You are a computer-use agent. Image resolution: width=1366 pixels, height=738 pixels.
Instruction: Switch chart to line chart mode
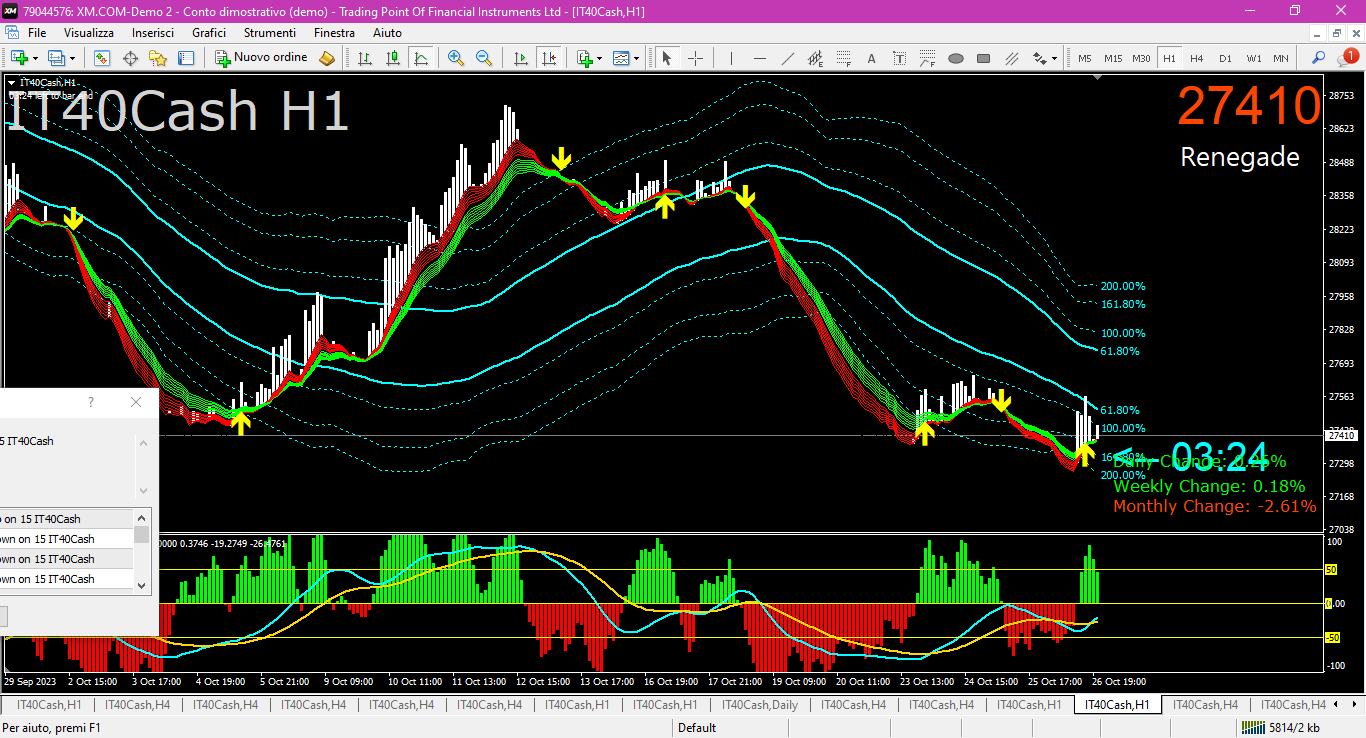click(421, 58)
